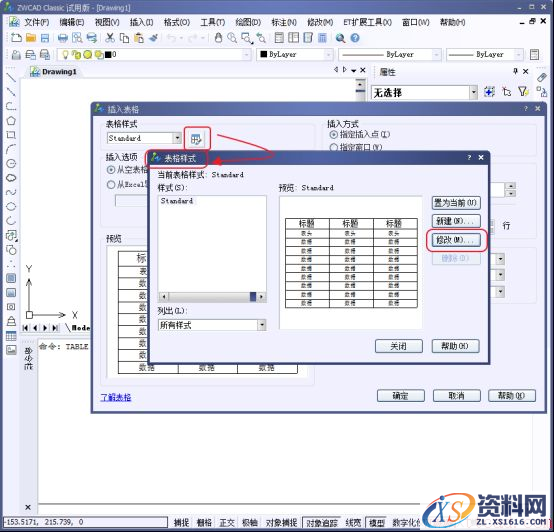Image resolution: width=554 pixels, height=532 pixels.
Task: Select the Hatch tool in left toolbar
Action: (11, 278)
